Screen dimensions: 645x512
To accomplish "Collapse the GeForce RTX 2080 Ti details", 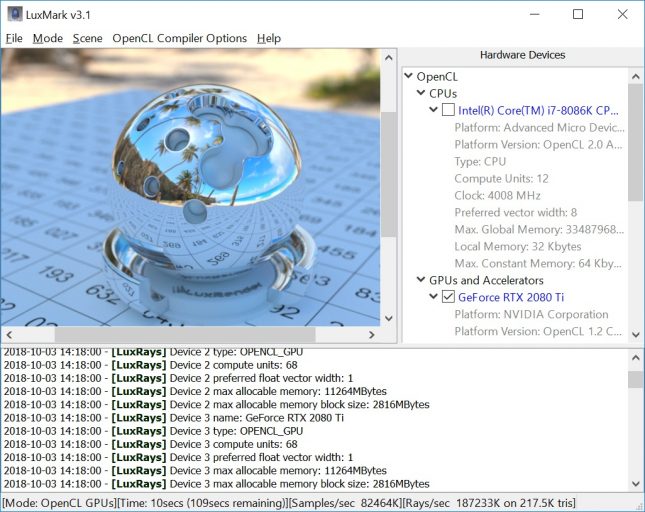I will coord(433,296).
